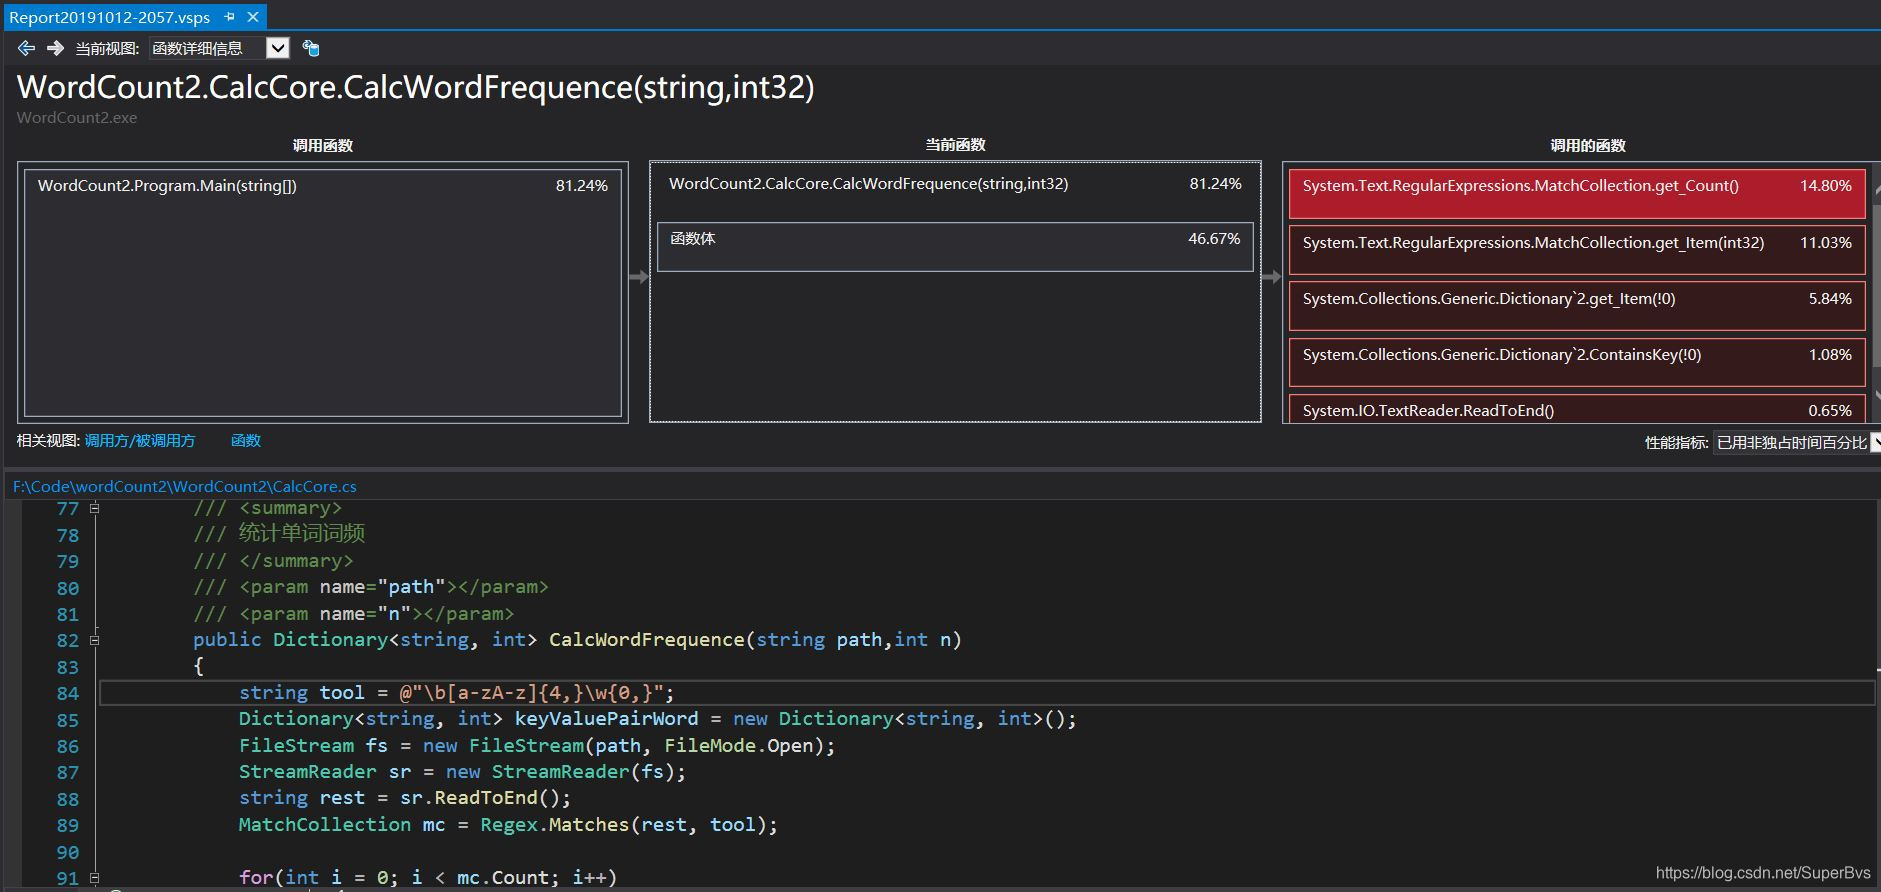
Task: Select MatchCollection.get_Count() 14.80% block
Action: pos(1577,194)
